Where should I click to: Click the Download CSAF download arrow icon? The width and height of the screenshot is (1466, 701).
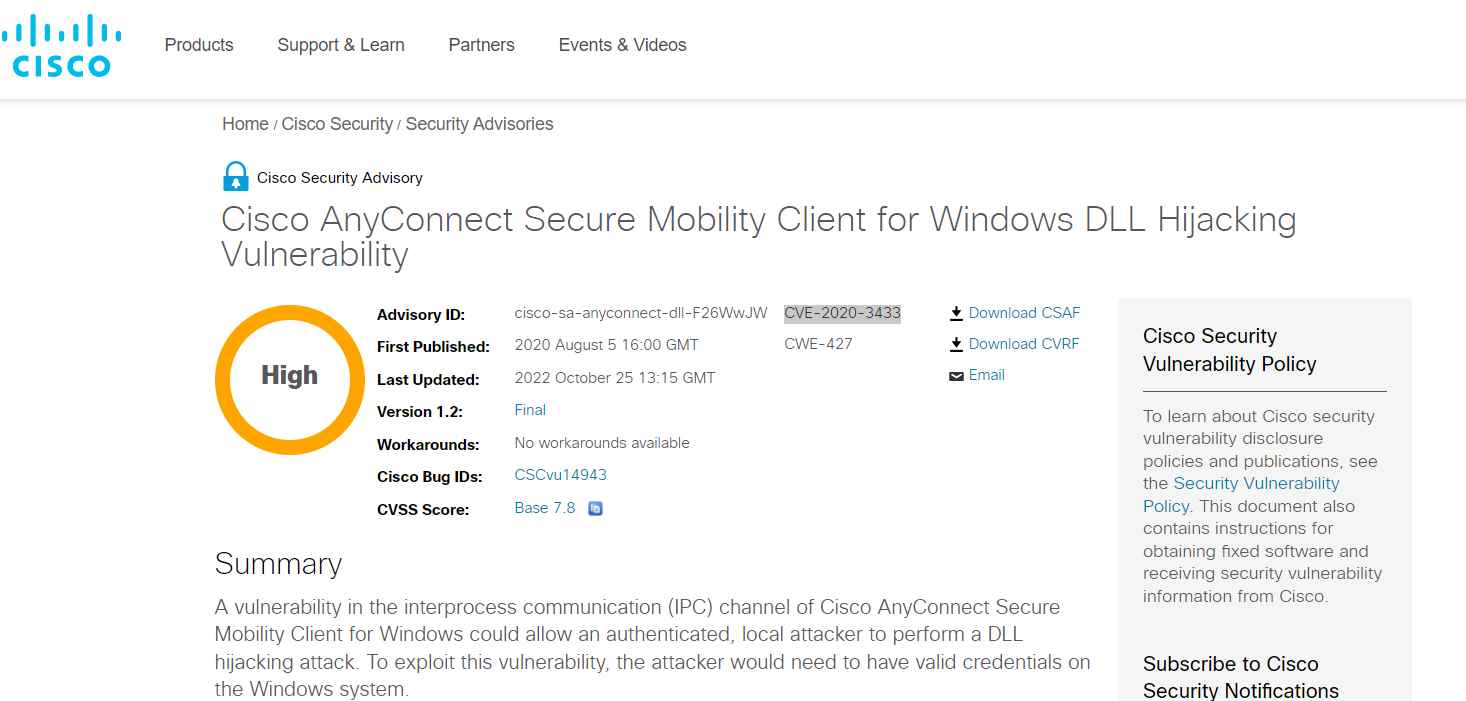[956, 312]
